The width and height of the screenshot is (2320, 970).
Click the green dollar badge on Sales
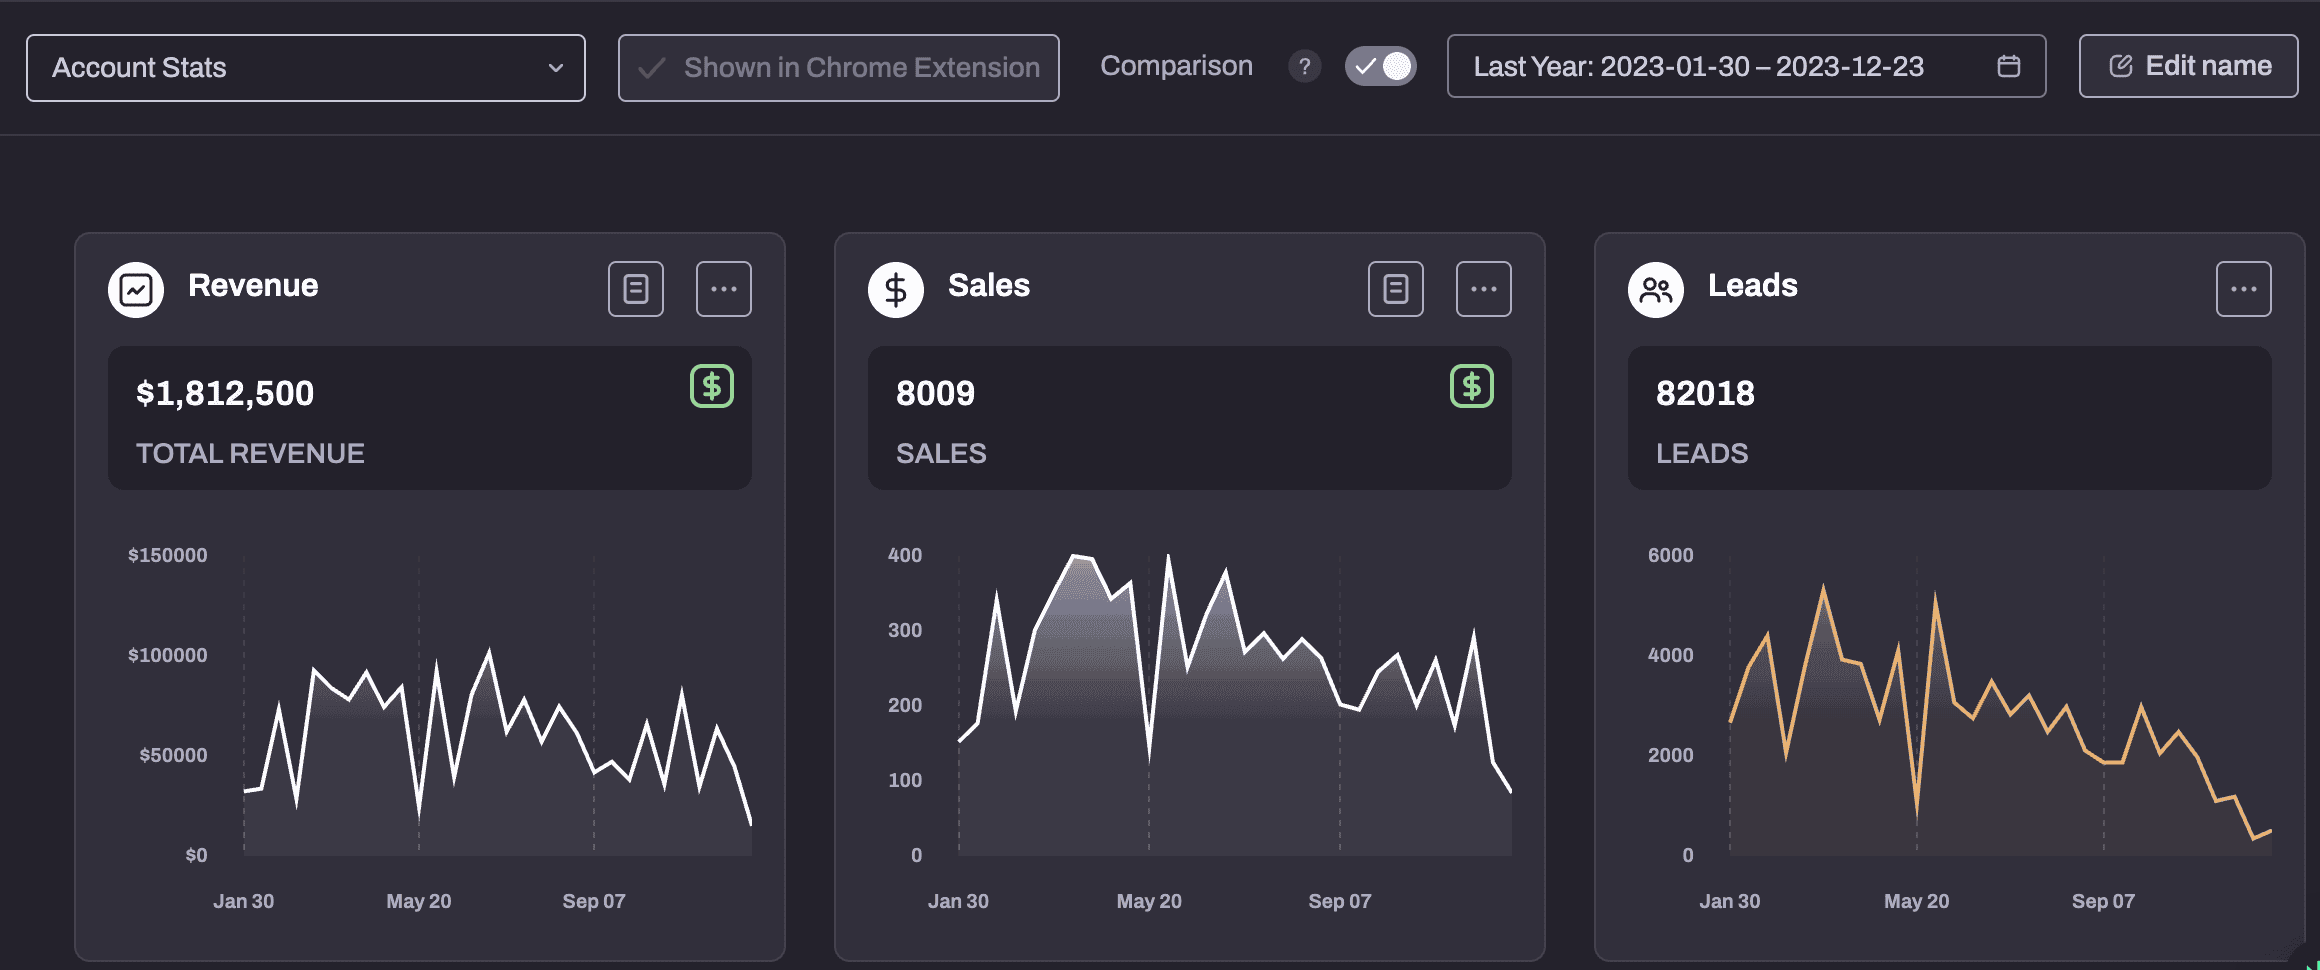click(1472, 387)
